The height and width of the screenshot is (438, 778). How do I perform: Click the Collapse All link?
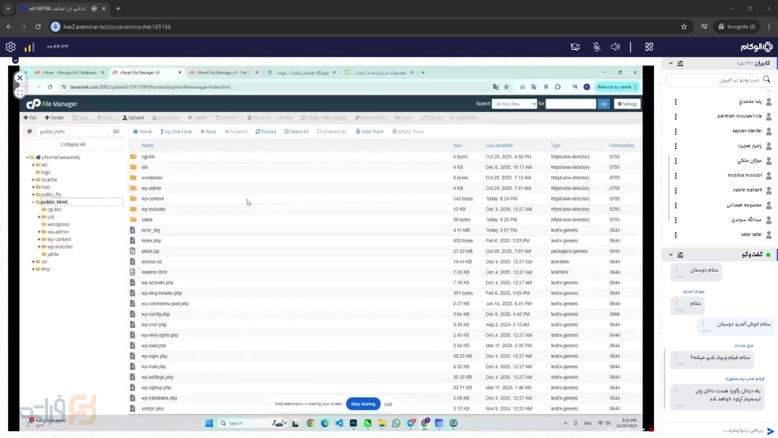(73, 144)
